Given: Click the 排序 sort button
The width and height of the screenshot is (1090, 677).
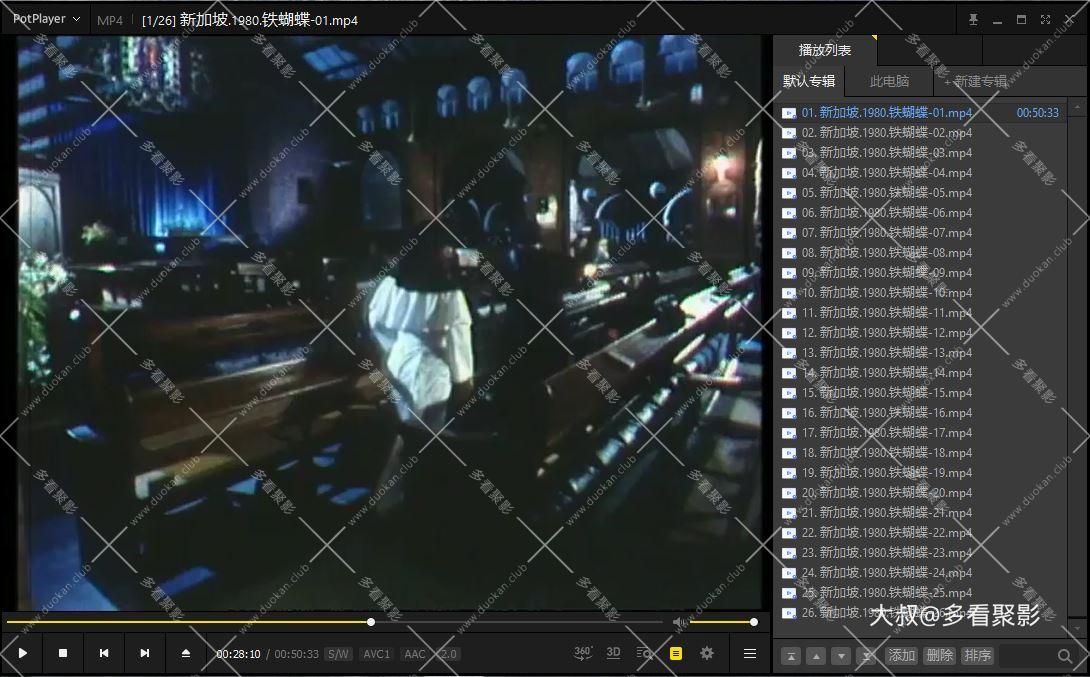Looking at the screenshot, I should click(x=978, y=655).
